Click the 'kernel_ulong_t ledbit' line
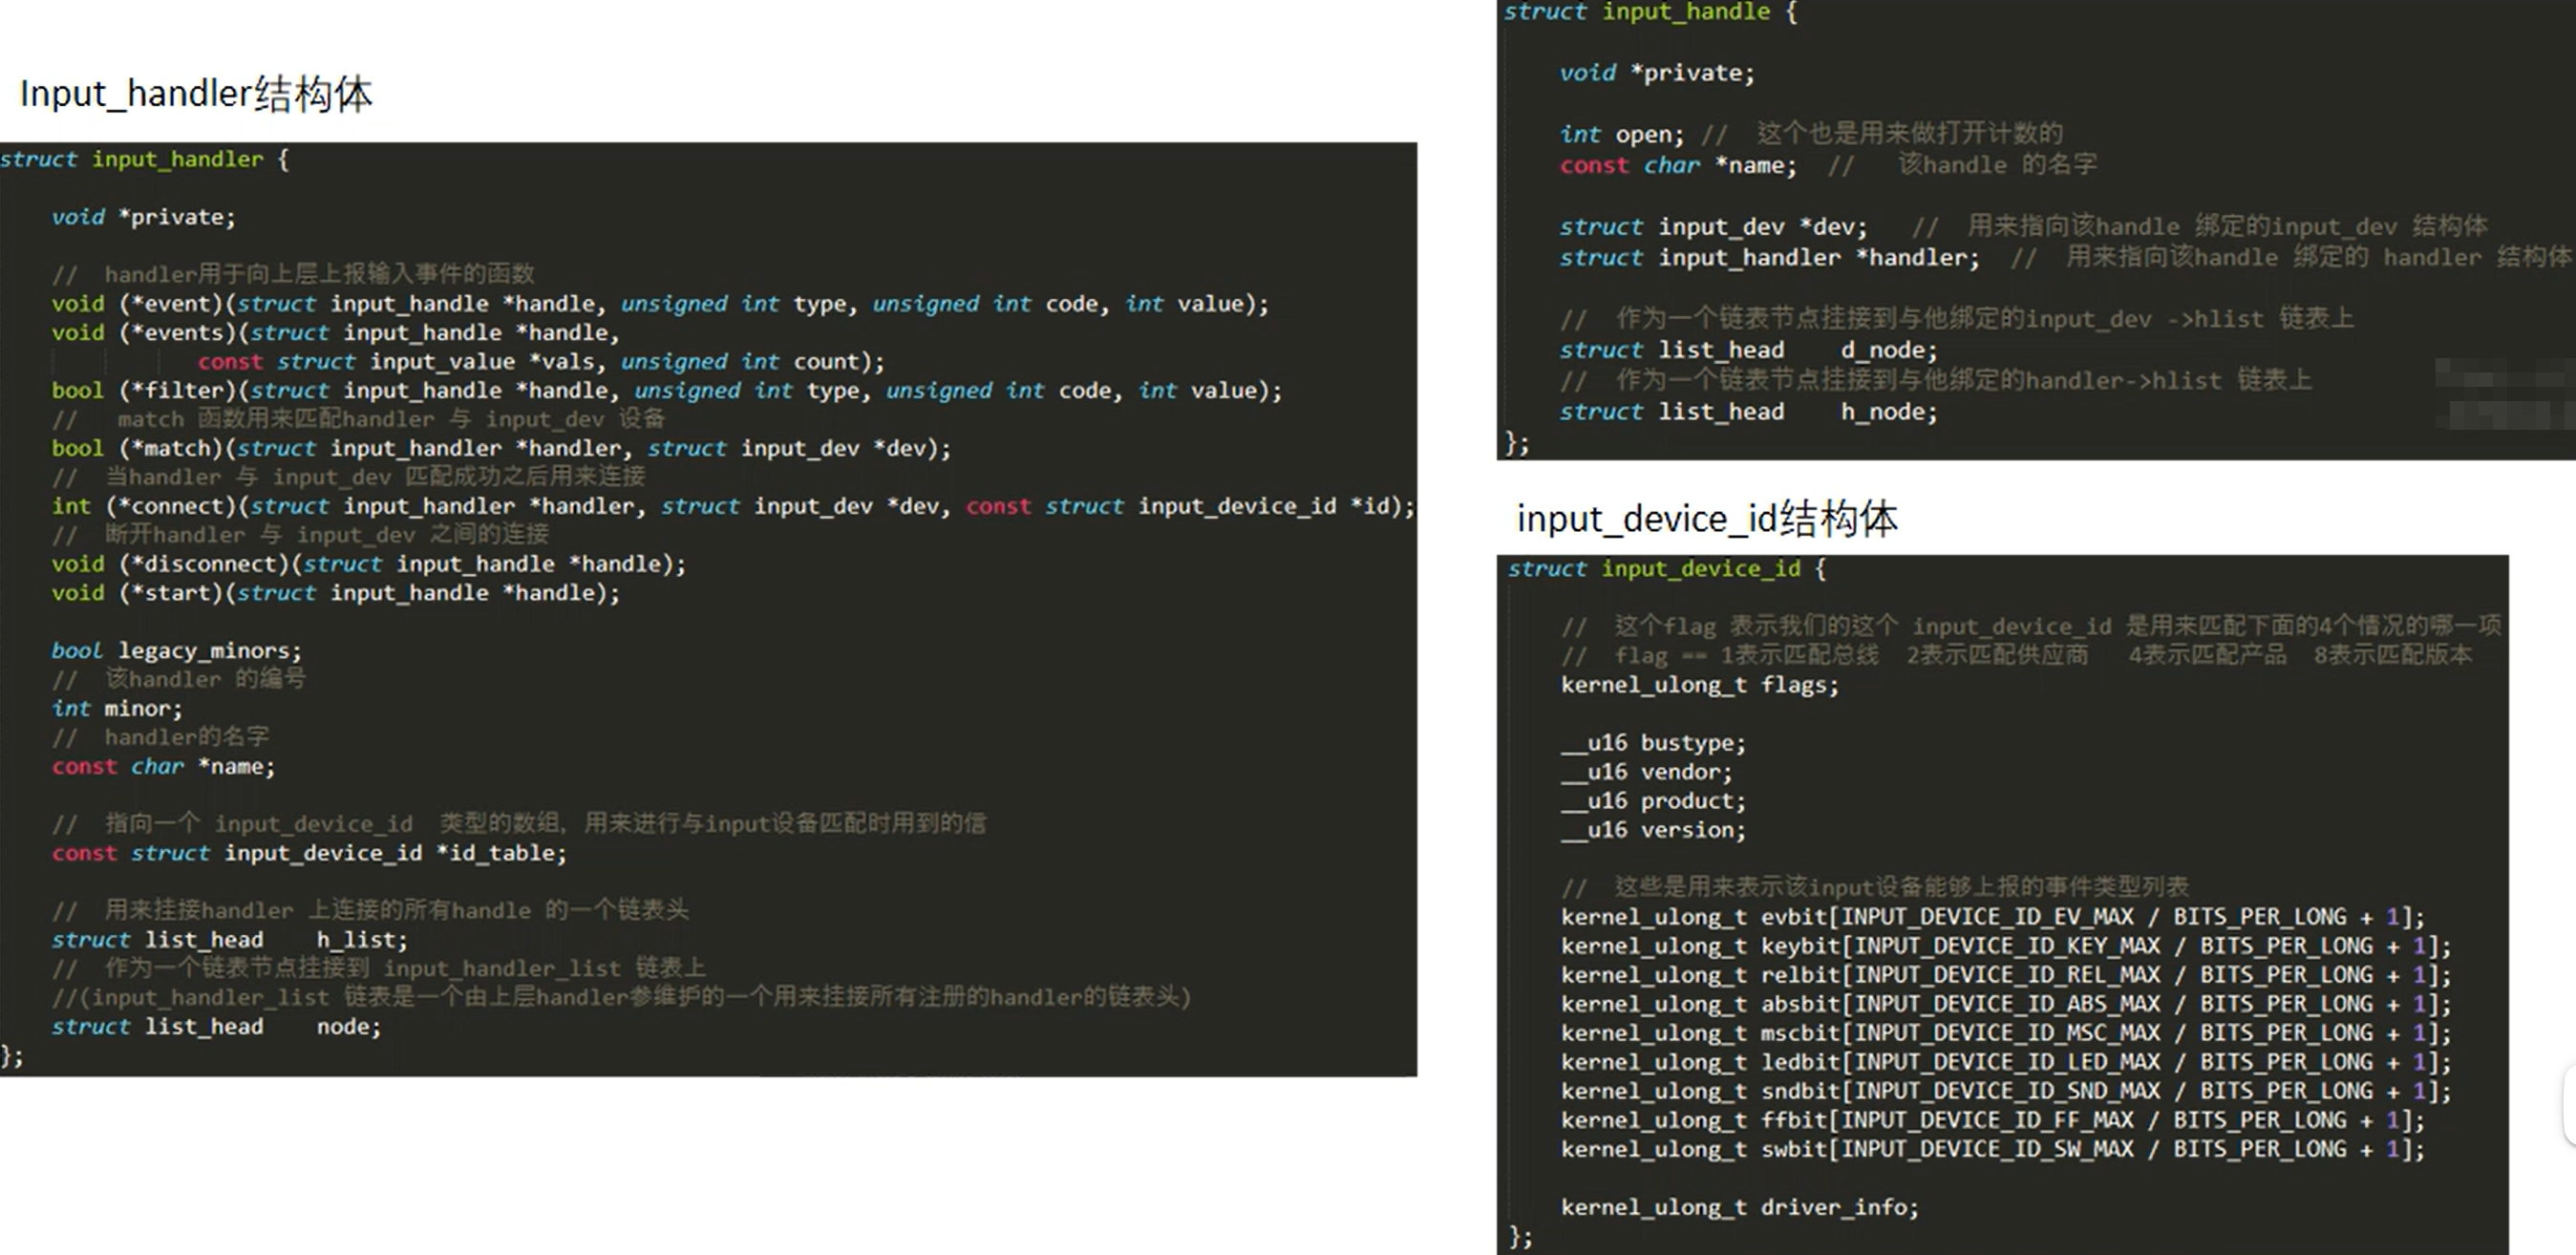Image resolution: width=2576 pixels, height=1255 pixels. pyautogui.click(x=2006, y=1062)
